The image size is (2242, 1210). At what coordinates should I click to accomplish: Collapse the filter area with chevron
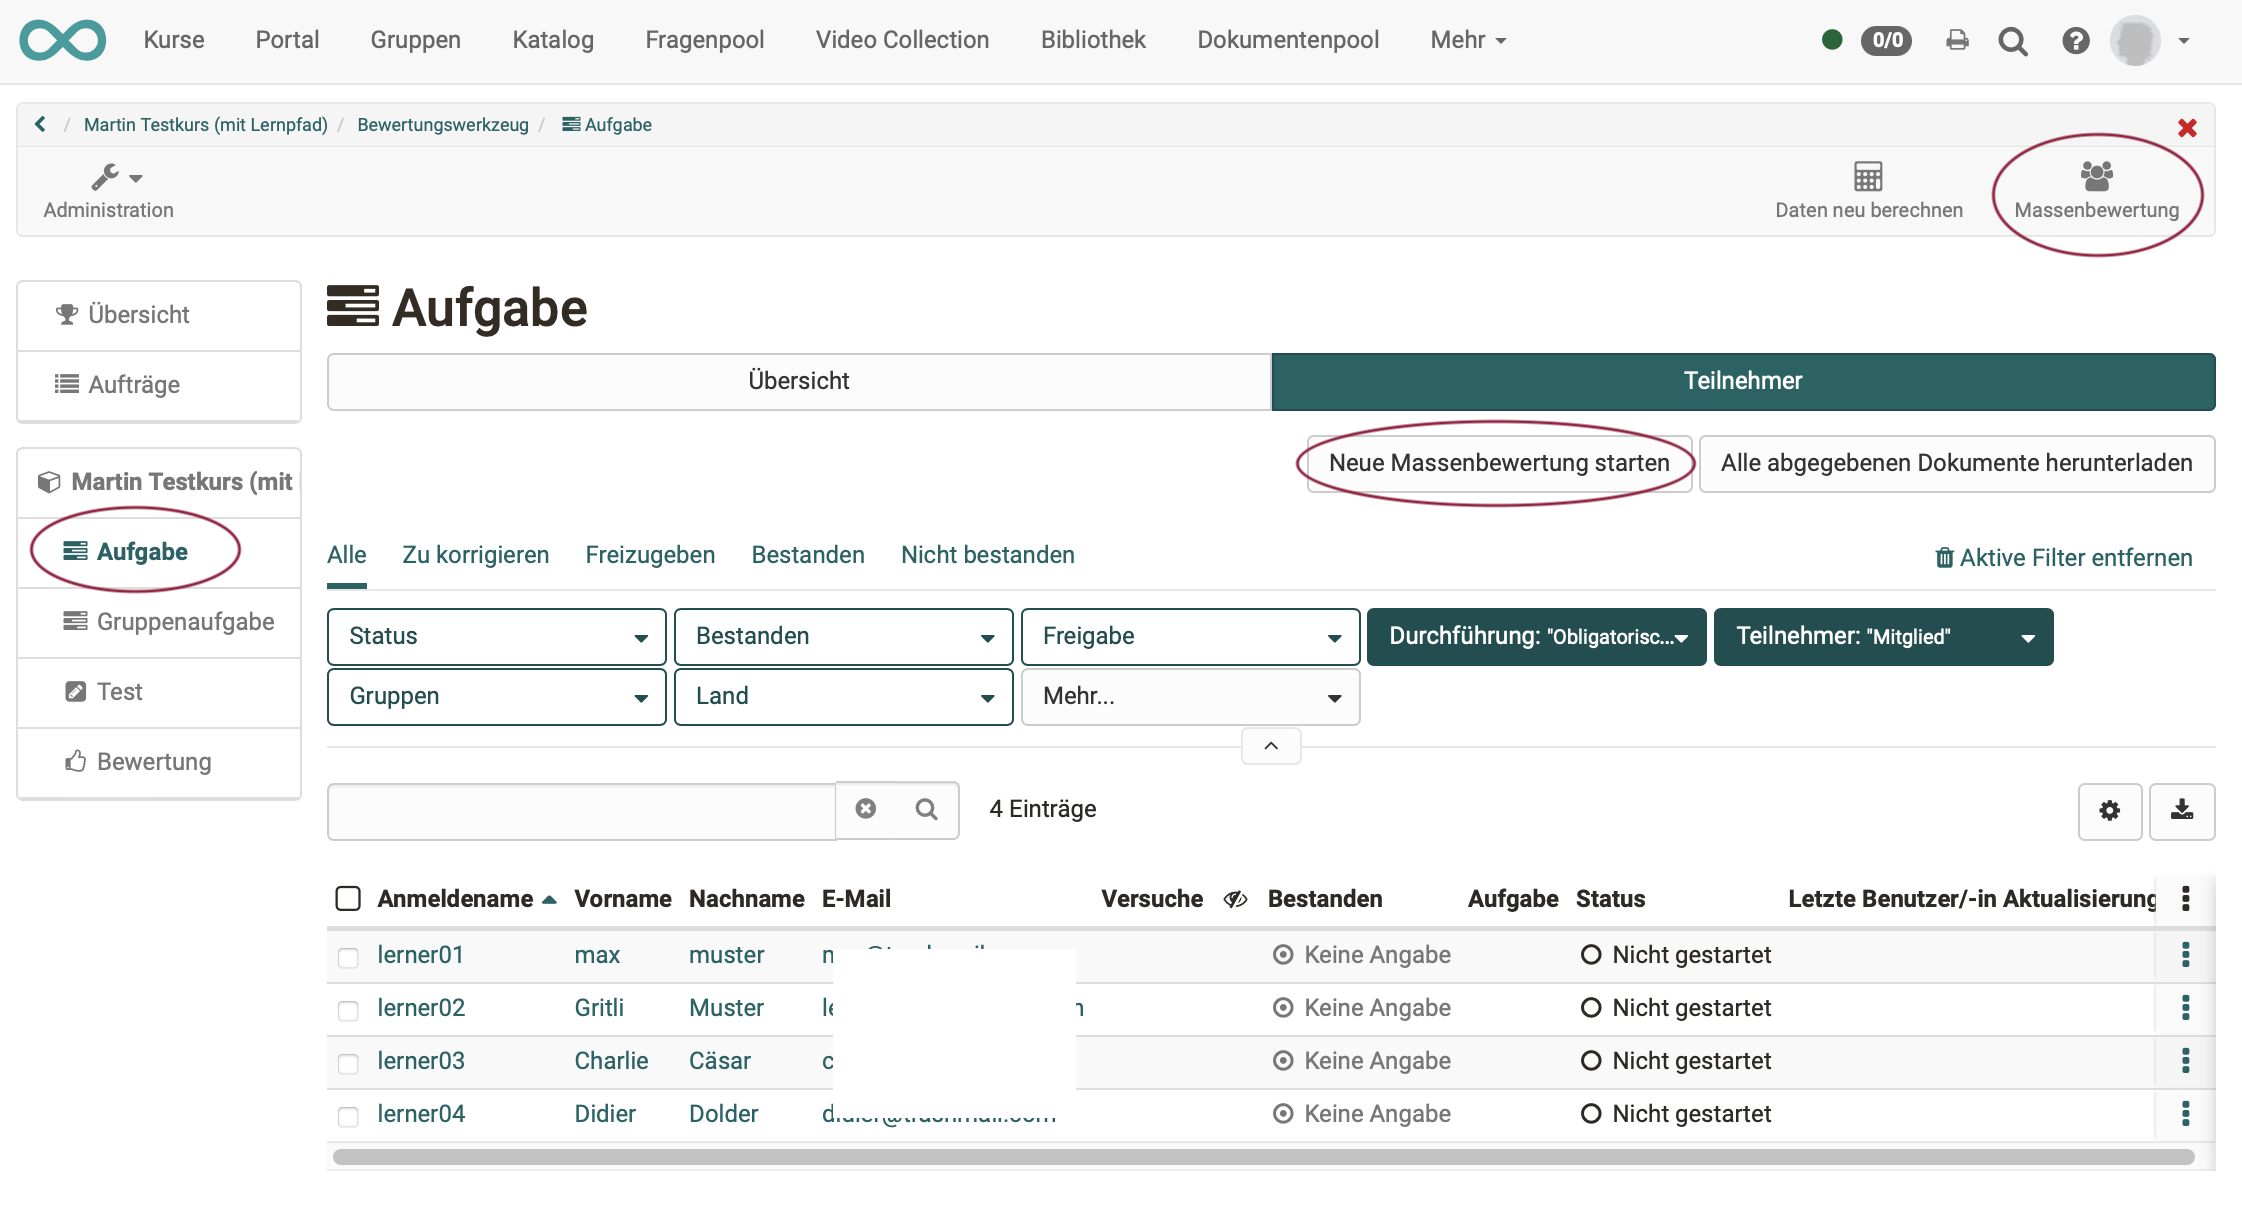click(x=1271, y=746)
